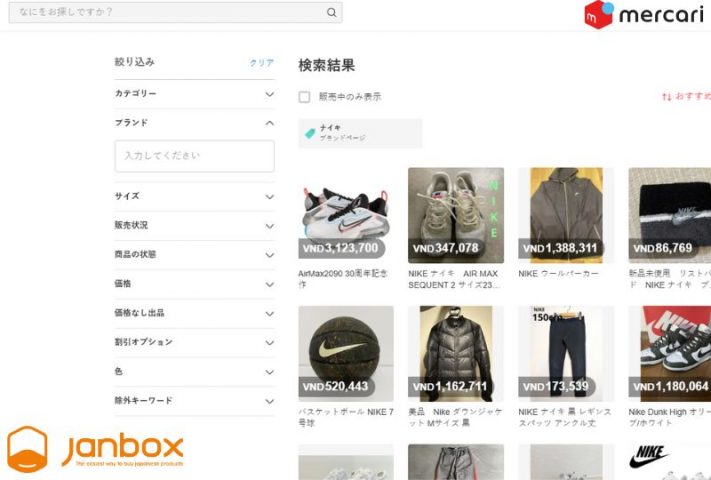The image size is (711, 480).
Task: Click the sort arrows icon
Action: (x=666, y=97)
